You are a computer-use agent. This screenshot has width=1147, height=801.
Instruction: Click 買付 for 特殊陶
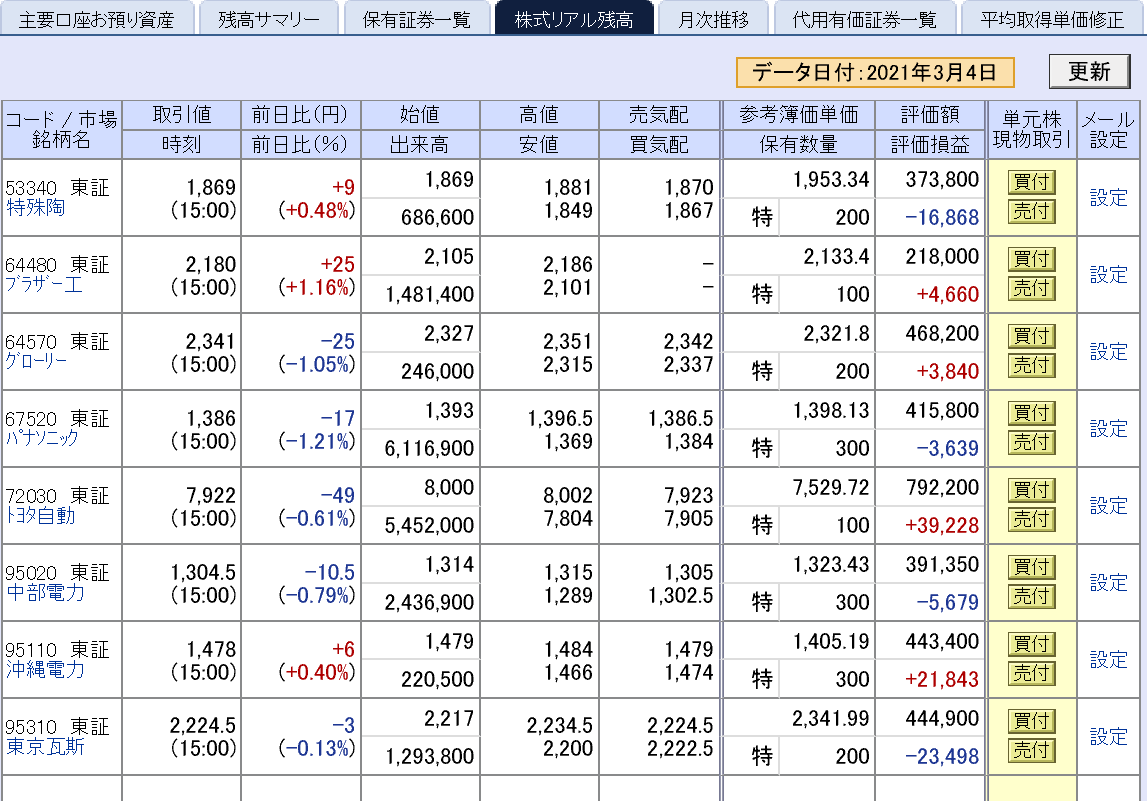tap(1031, 181)
